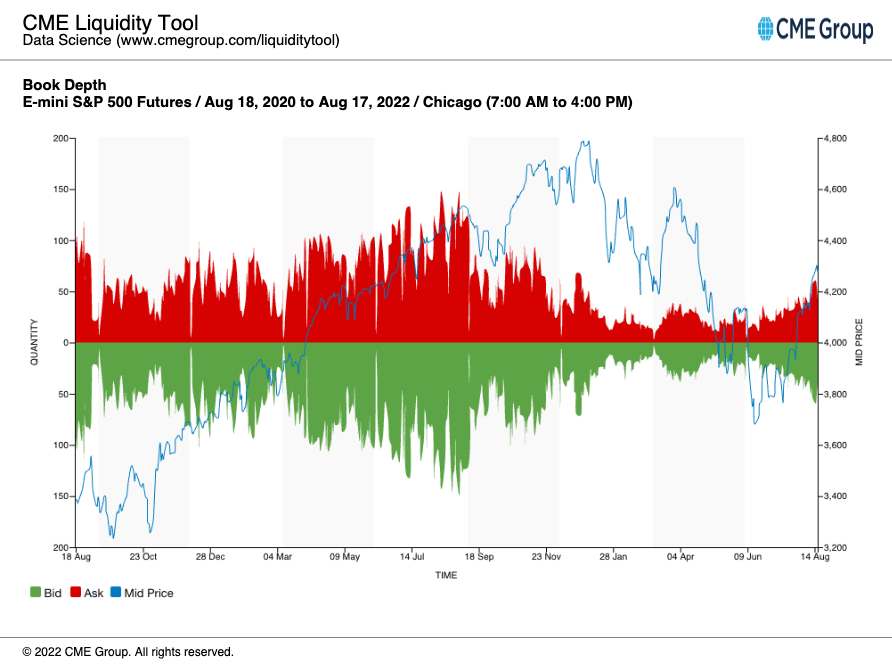The image size is (892, 667).
Task: Click the 'Ask' legend label
Action: click(x=93, y=593)
